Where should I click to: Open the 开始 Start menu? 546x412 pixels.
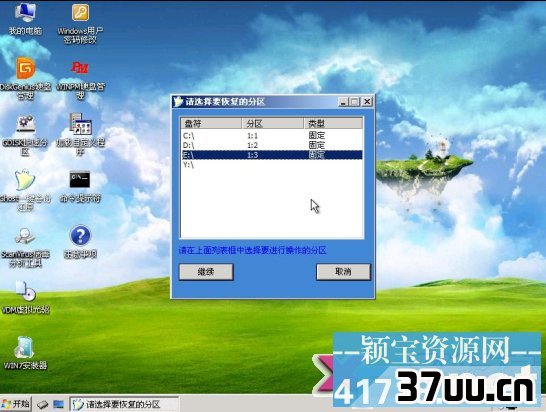coord(16,404)
